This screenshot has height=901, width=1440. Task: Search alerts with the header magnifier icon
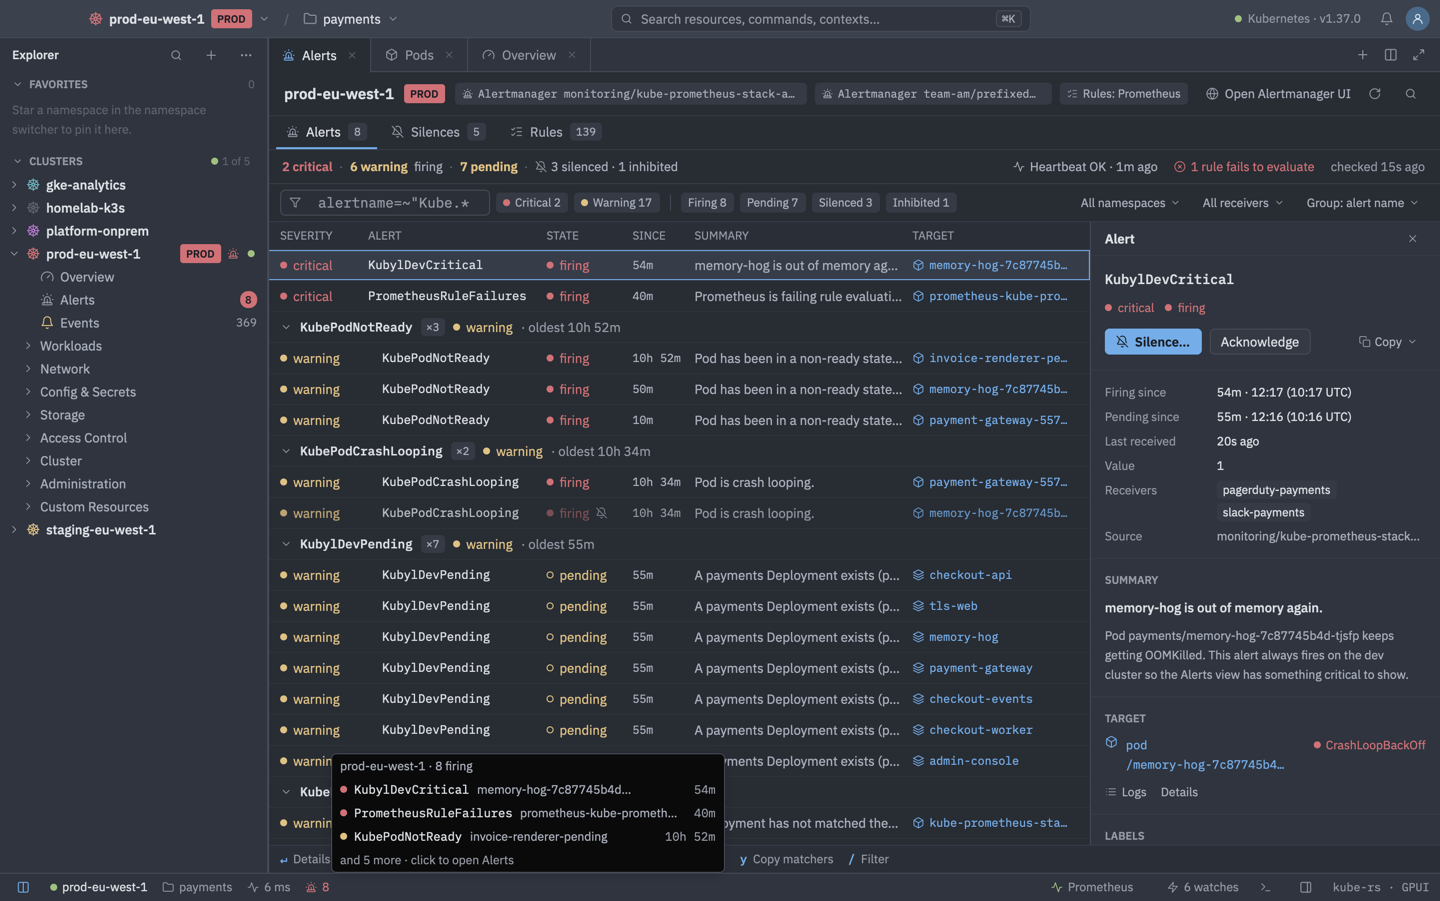point(1411,94)
